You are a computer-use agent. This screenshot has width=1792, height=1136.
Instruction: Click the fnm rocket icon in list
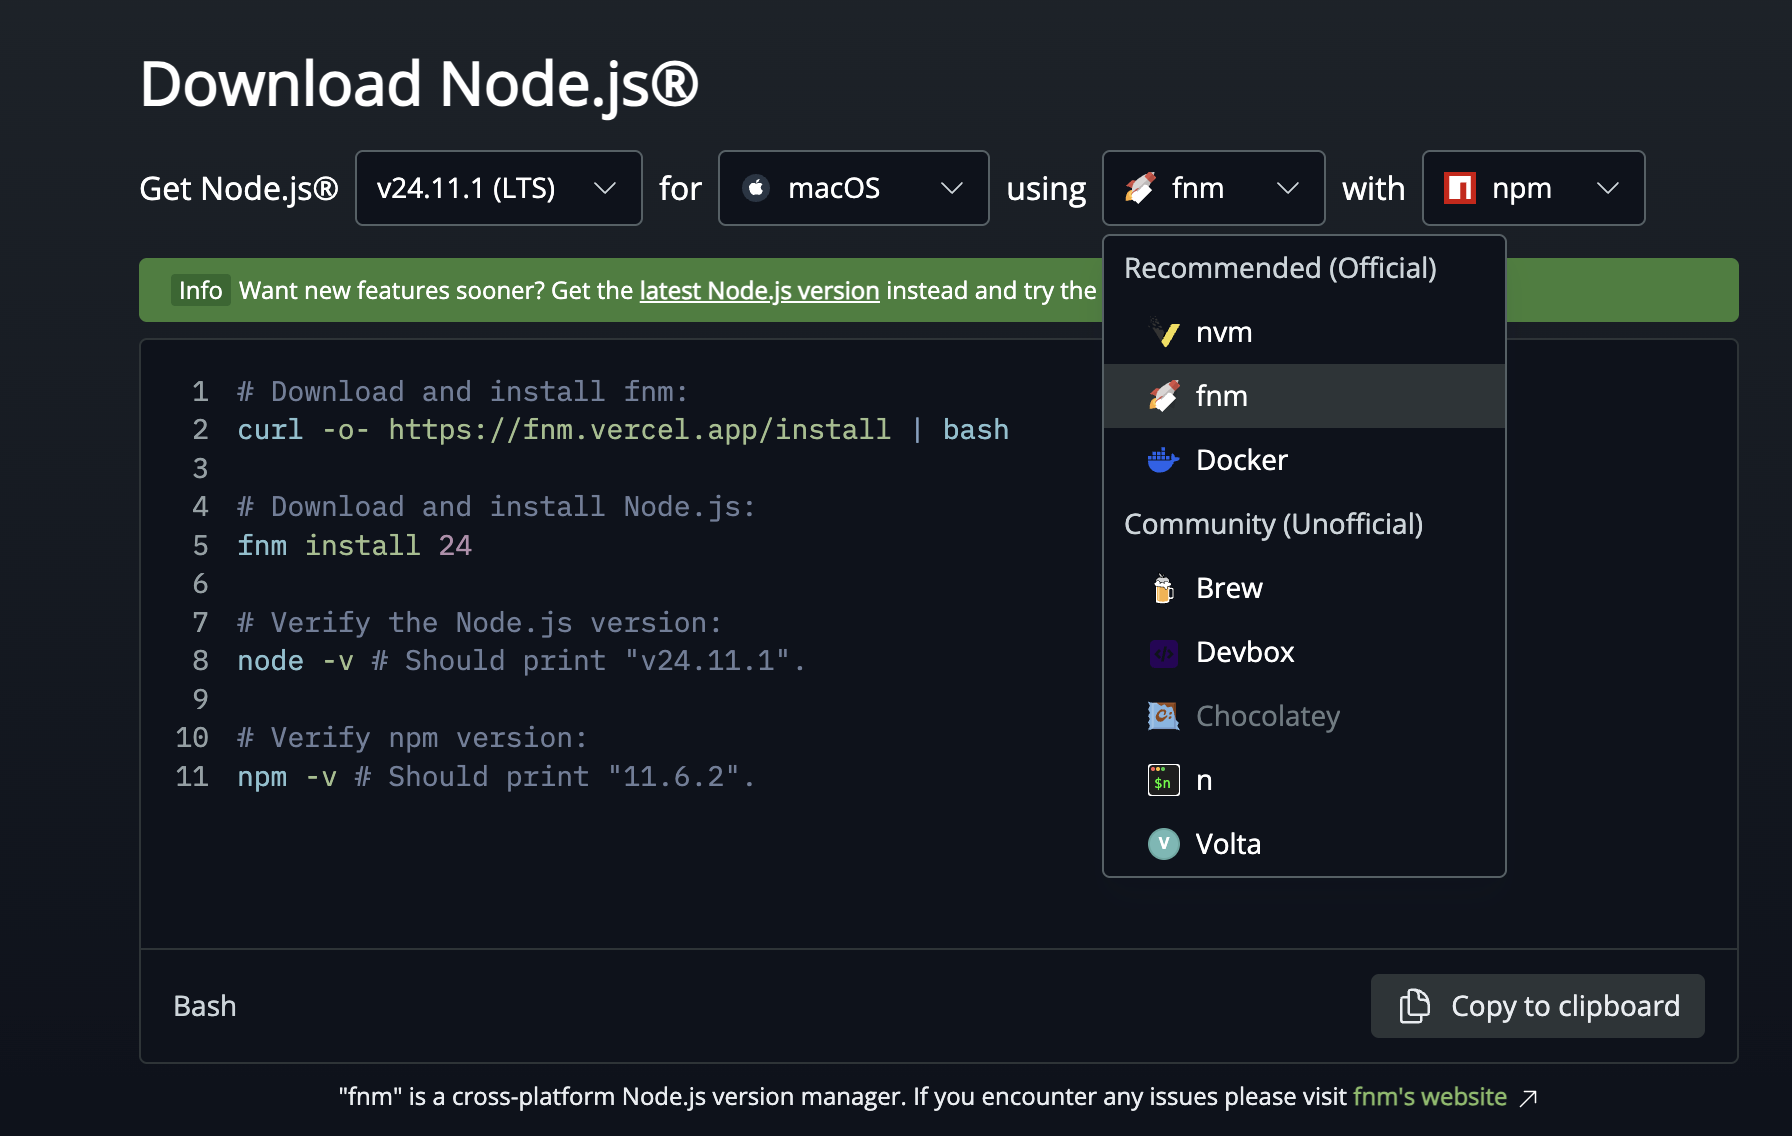[x=1164, y=396]
